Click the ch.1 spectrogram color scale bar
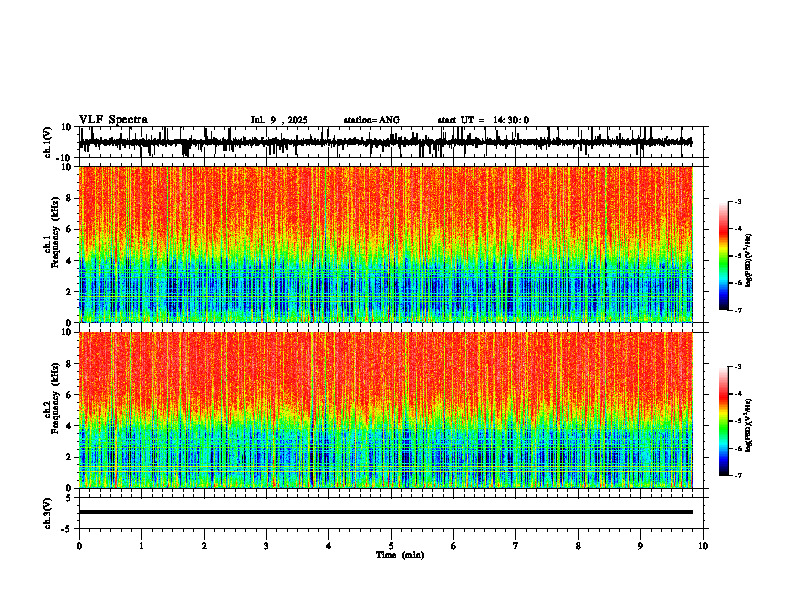Screen dimensions: 792x612 [x=724, y=256]
